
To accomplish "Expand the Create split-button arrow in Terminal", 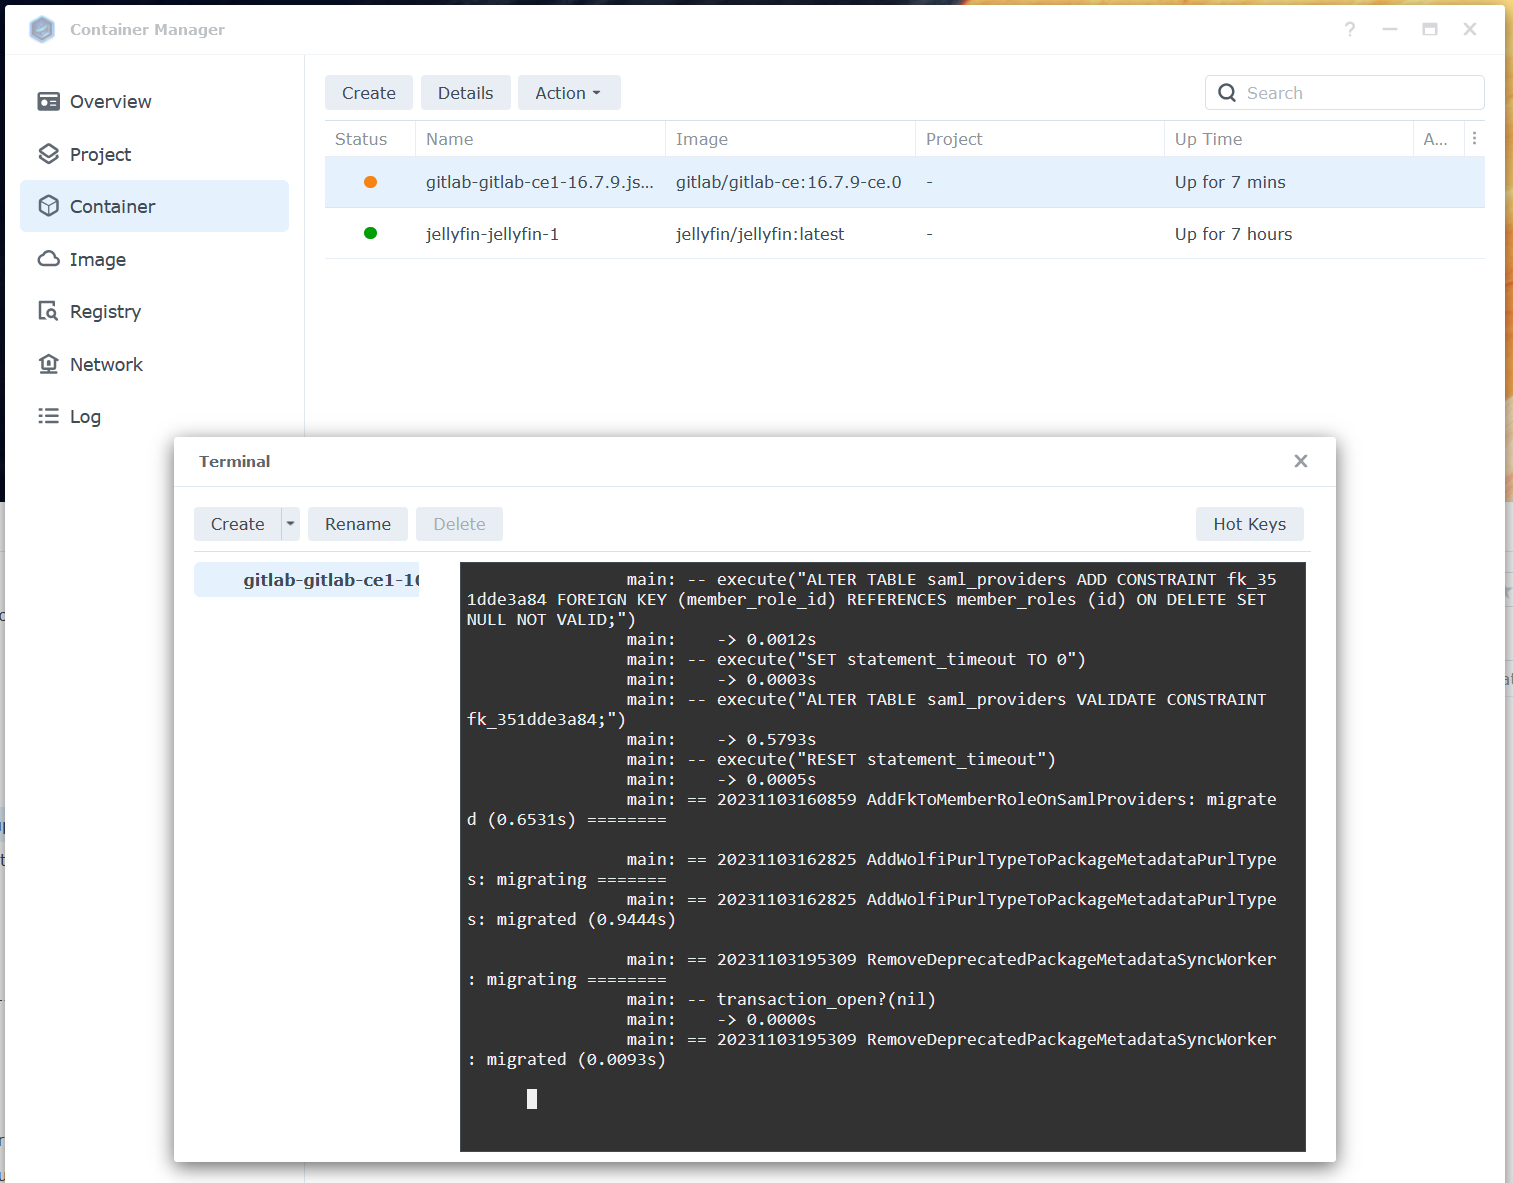I will tap(291, 523).
